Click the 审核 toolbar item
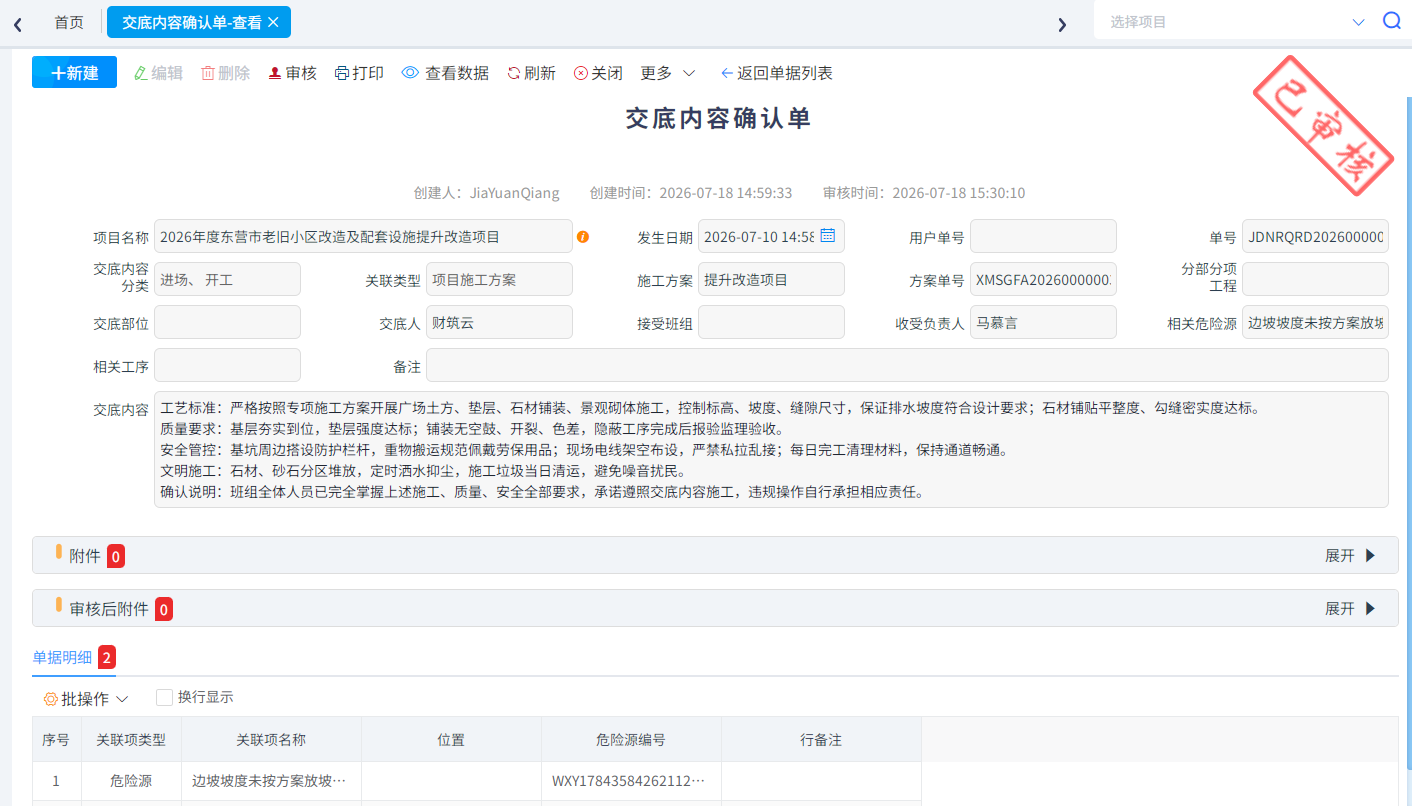 click(x=292, y=73)
